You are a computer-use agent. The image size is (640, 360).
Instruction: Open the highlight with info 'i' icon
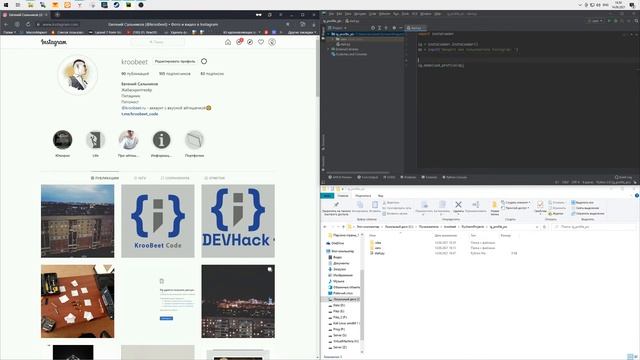(x=162, y=140)
